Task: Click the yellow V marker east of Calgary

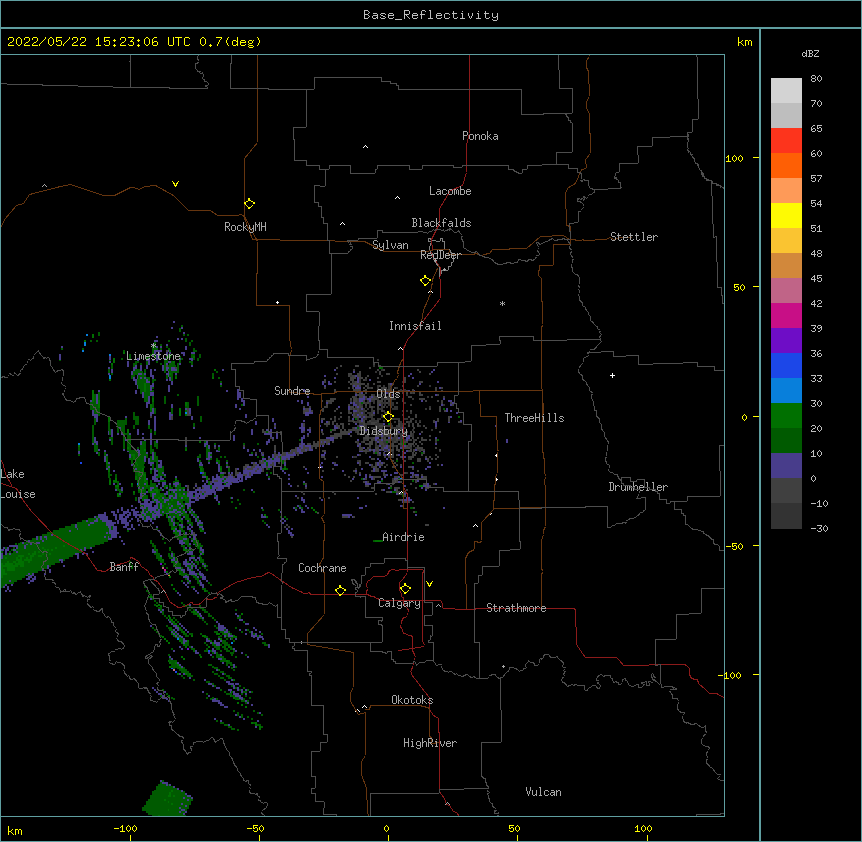Action: tap(429, 584)
